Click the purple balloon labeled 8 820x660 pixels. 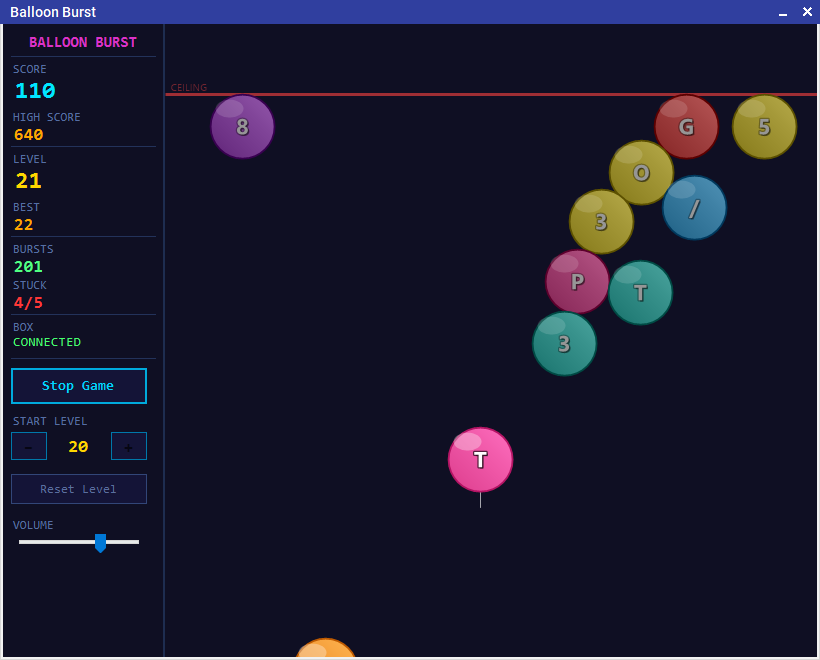pyautogui.click(x=242, y=127)
